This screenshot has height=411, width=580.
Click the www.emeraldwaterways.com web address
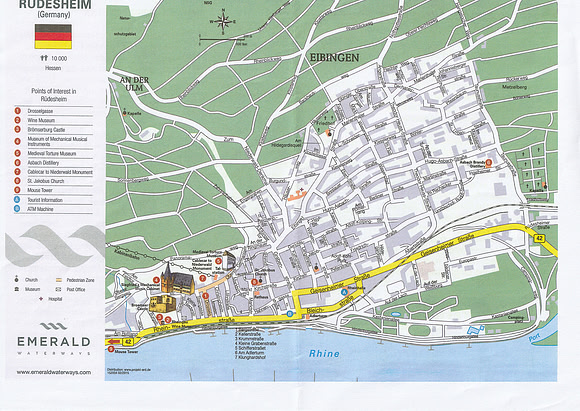click(54, 372)
